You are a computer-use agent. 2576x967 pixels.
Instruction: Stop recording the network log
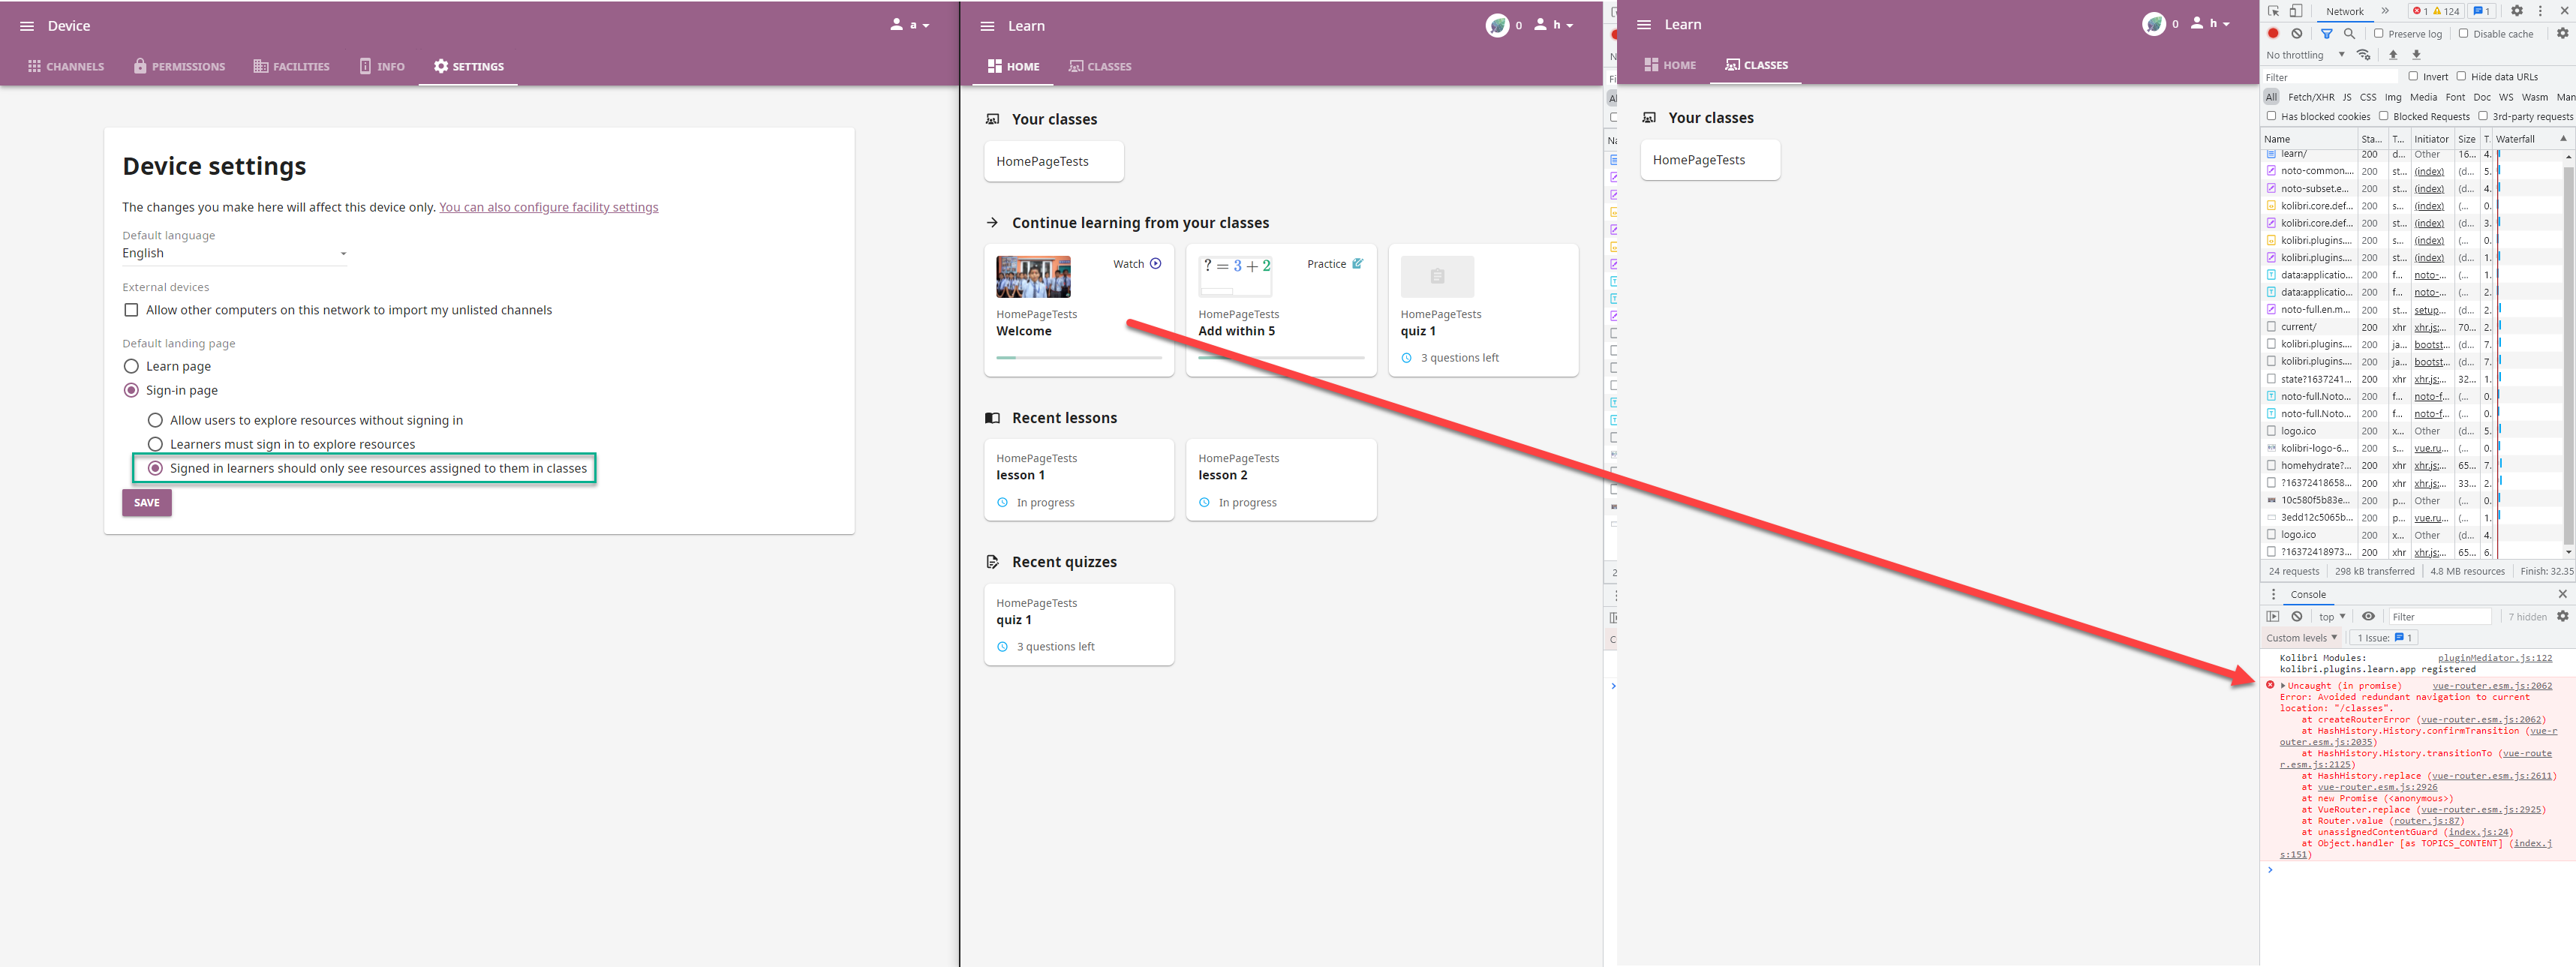pos(2273,33)
